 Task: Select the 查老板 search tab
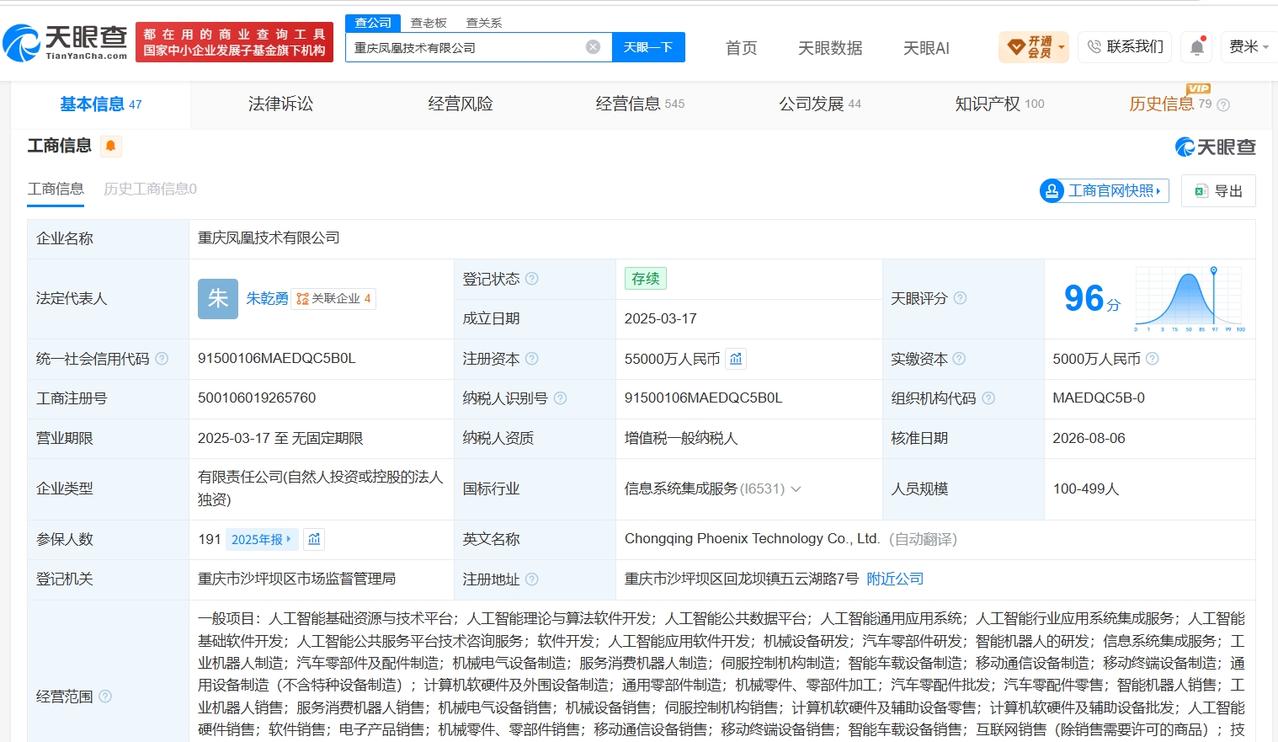[x=428, y=22]
